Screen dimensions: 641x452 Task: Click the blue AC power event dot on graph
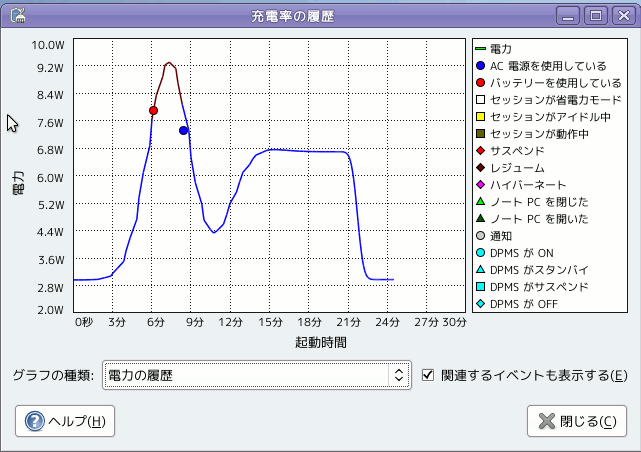point(183,130)
